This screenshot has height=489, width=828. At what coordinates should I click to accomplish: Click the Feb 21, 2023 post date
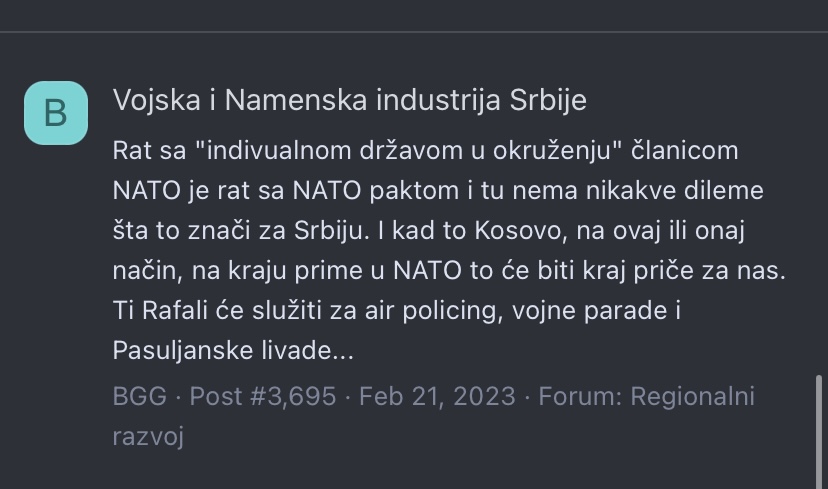tap(437, 397)
